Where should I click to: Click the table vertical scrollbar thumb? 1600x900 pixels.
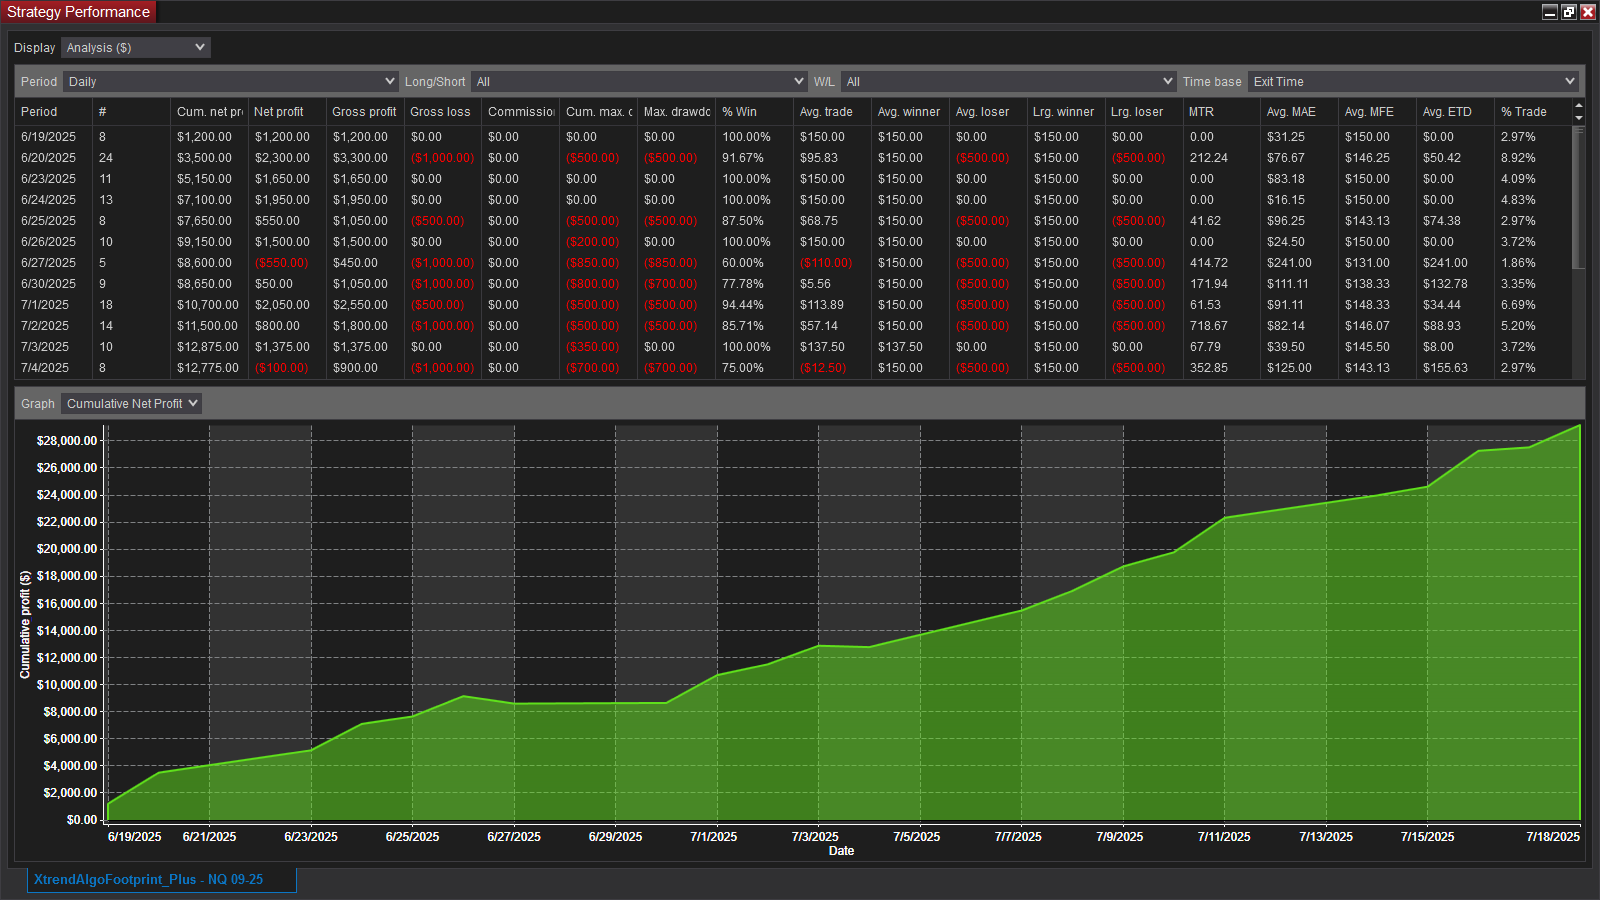pos(1579,197)
